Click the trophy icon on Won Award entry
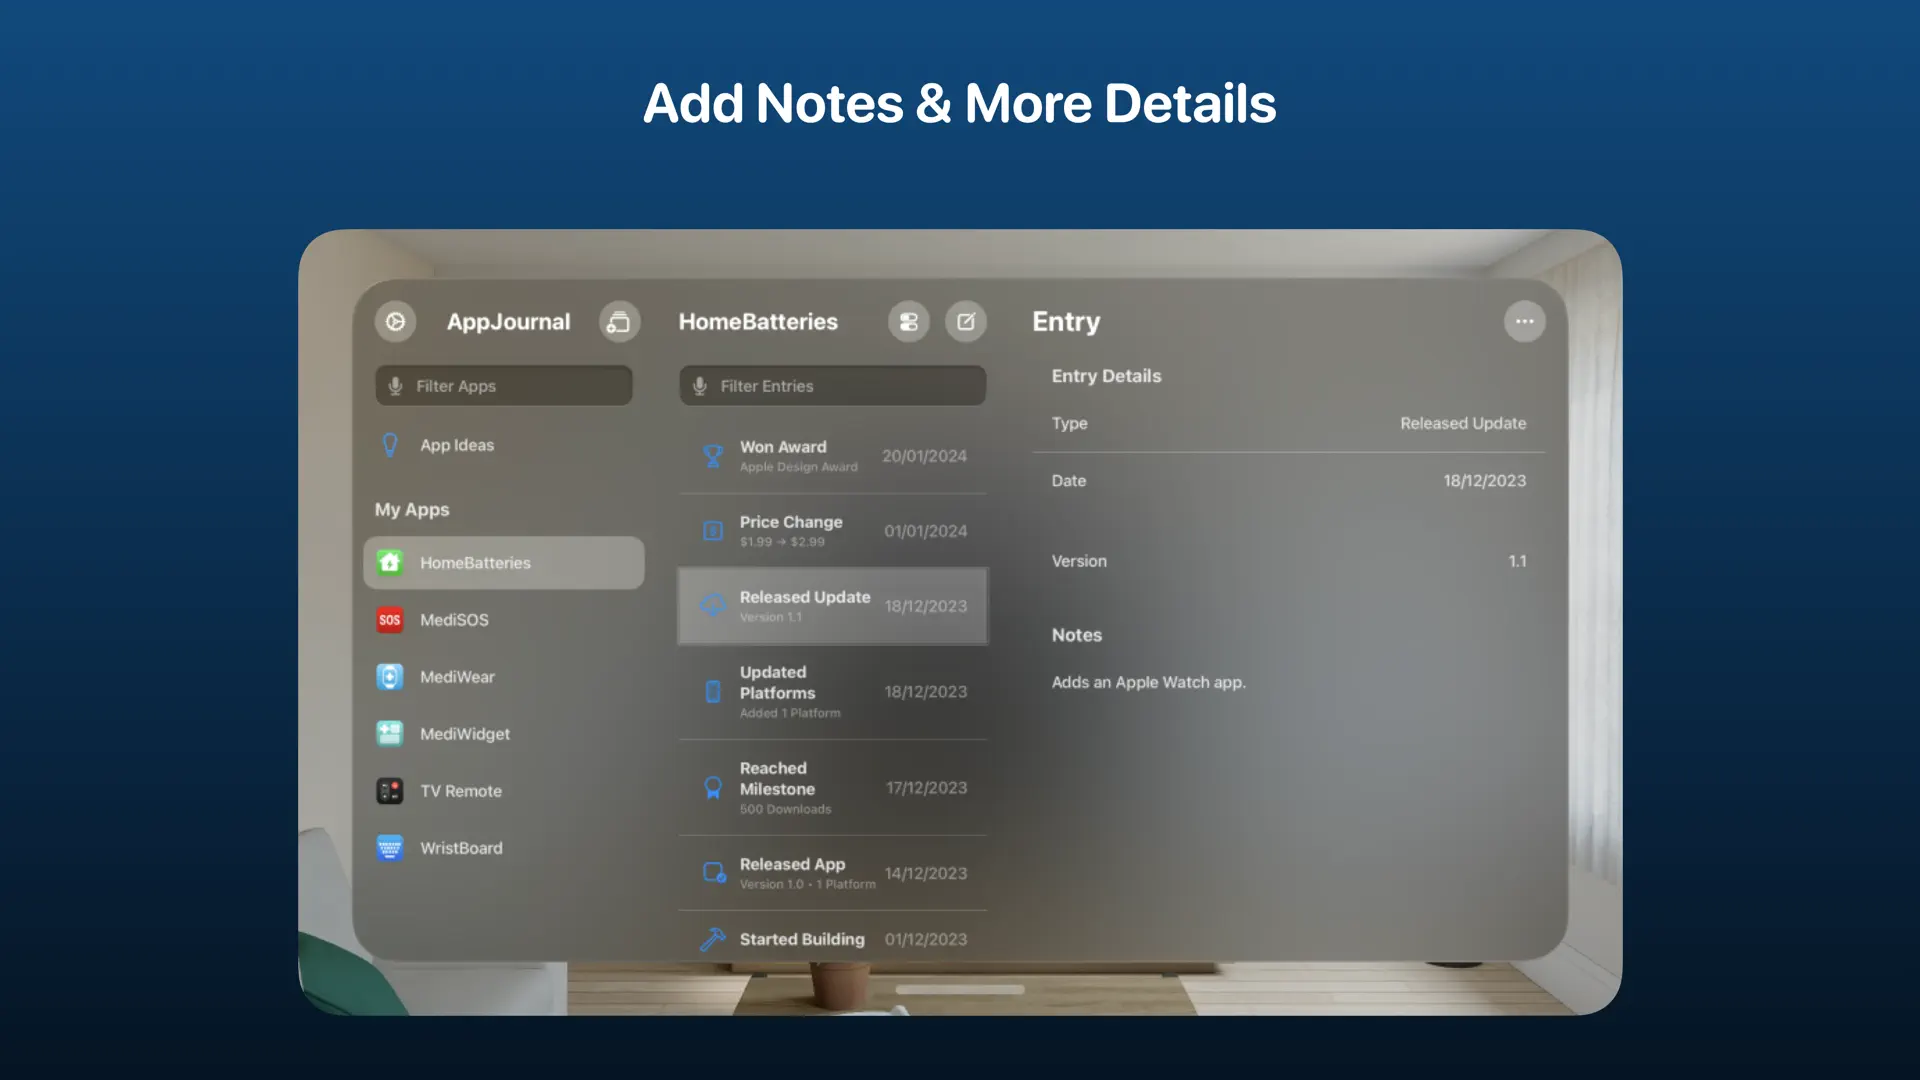Viewport: 1920px width, 1080px height. 712,455
